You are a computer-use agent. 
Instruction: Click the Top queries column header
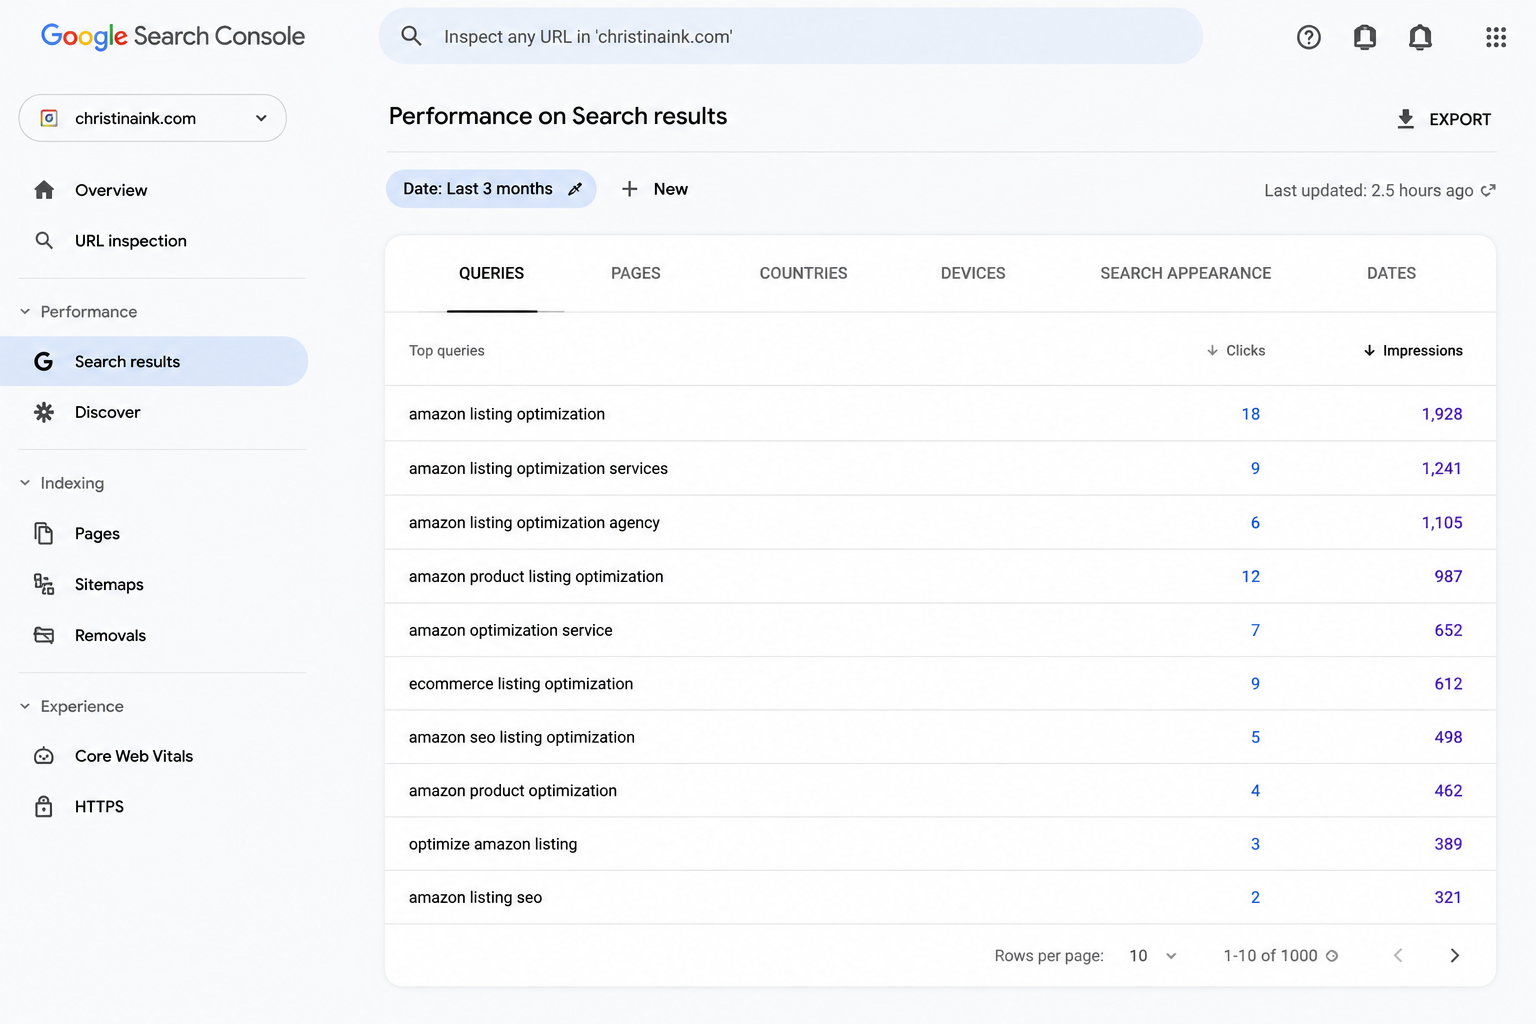pos(446,350)
